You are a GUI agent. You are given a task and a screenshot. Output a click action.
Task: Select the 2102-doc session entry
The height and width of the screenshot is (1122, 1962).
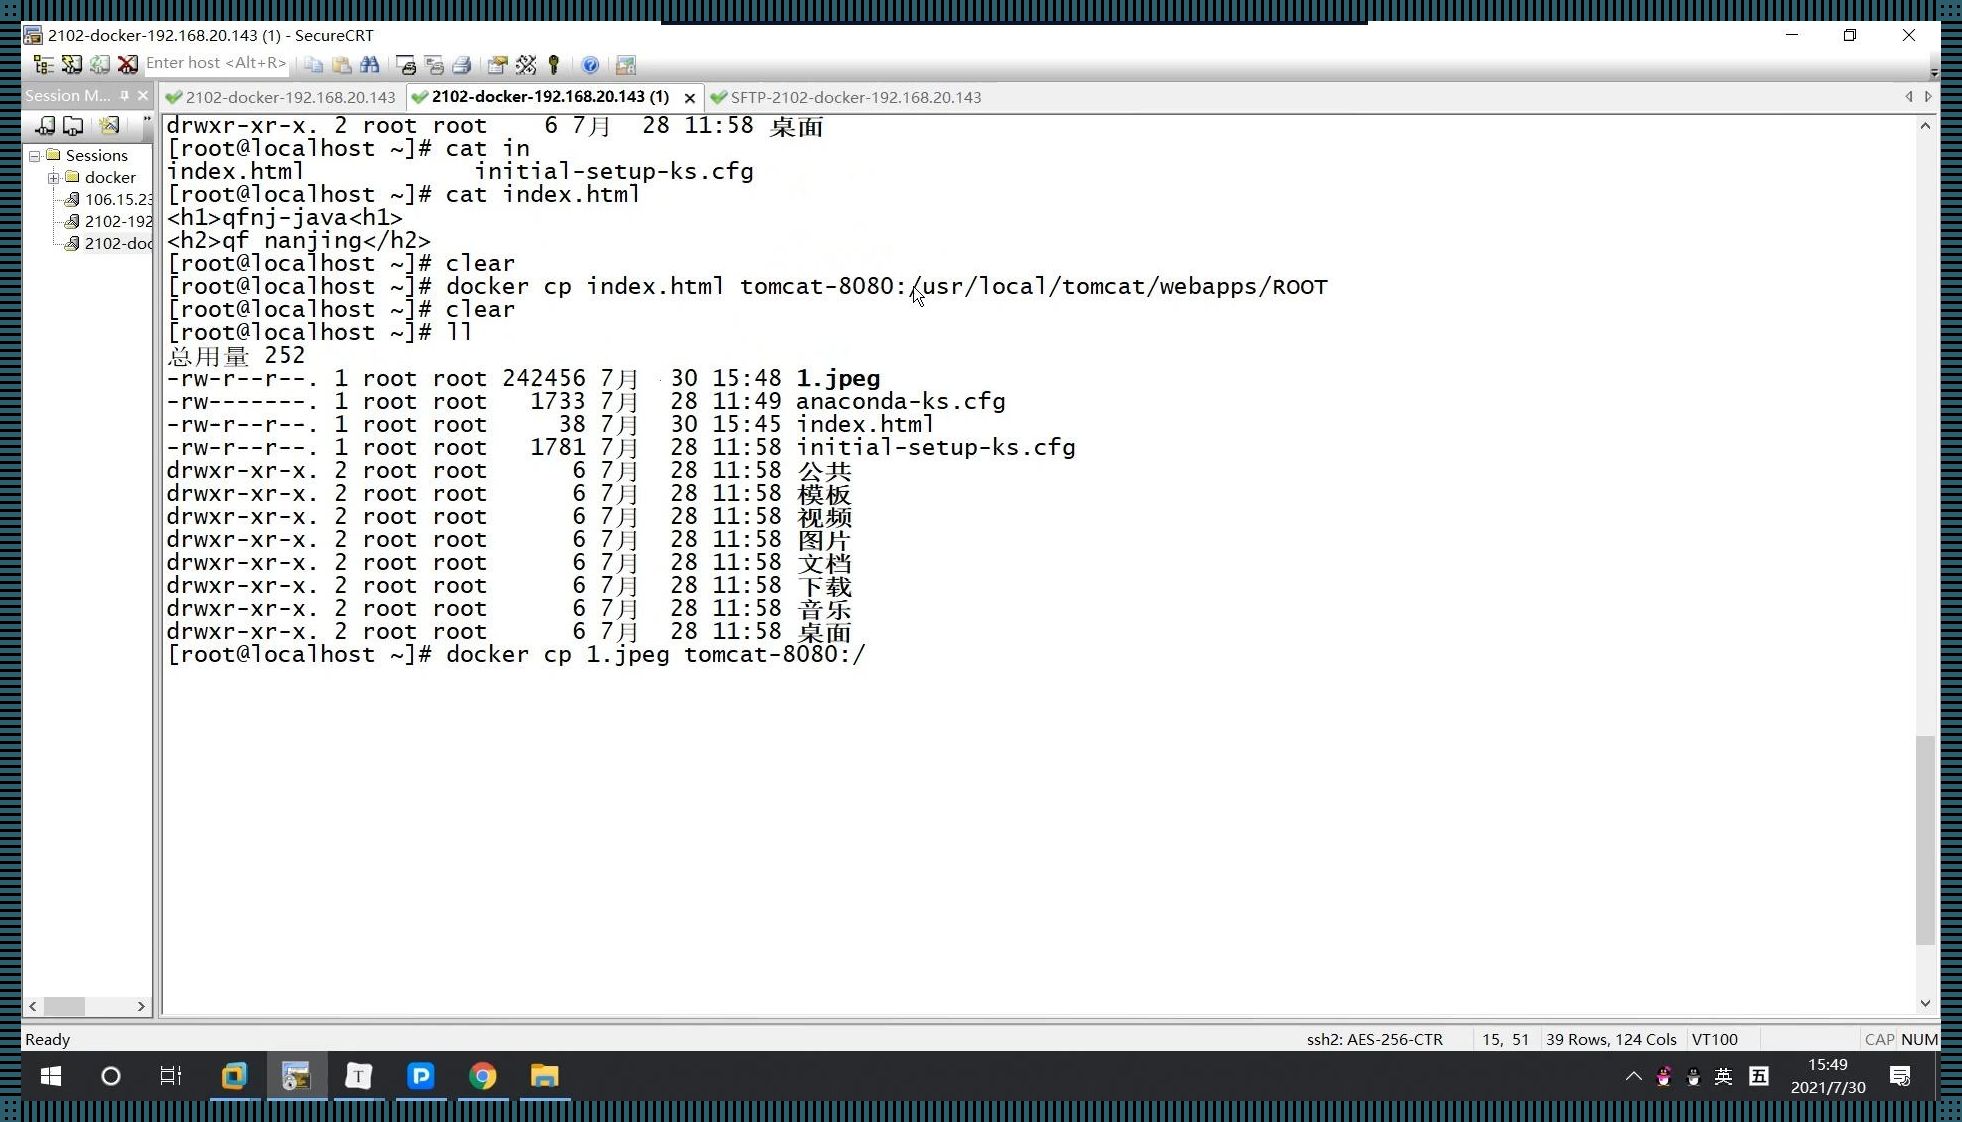pyautogui.click(x=118, y=243)
